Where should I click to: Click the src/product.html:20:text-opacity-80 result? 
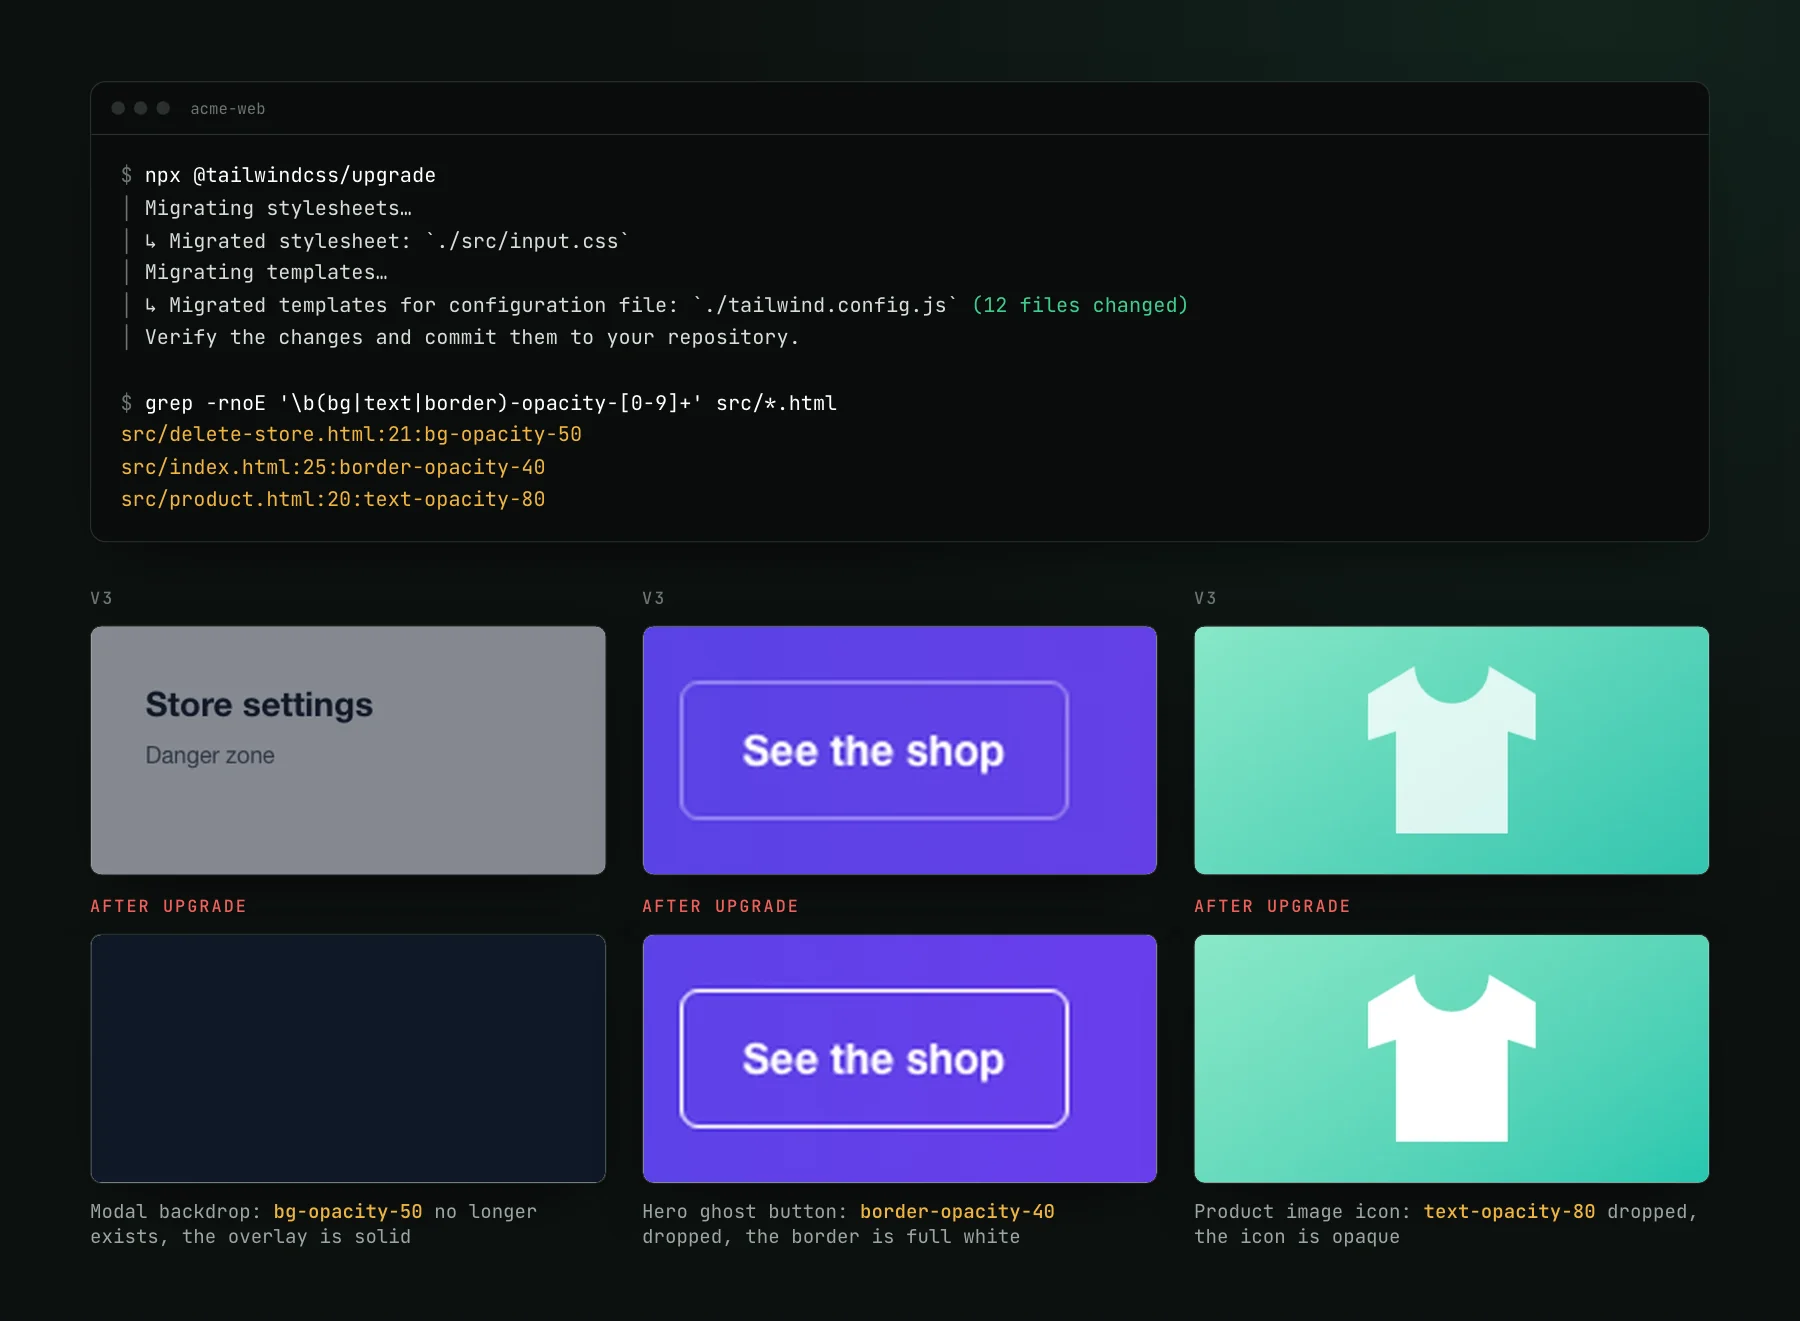pos(333,499)
